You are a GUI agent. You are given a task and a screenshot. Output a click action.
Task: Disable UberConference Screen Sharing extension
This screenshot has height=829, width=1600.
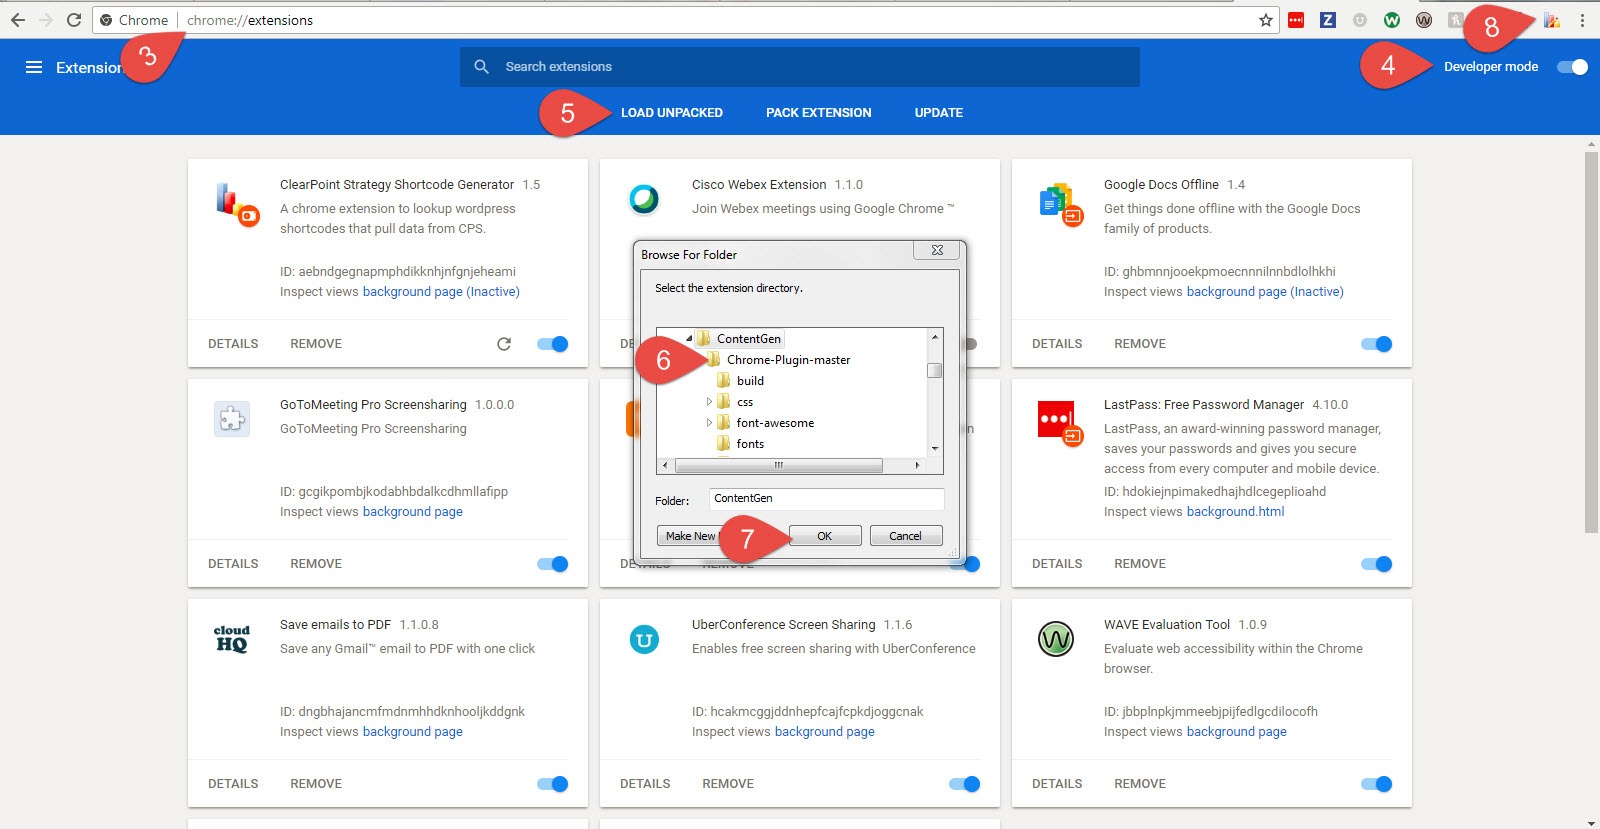965,784
